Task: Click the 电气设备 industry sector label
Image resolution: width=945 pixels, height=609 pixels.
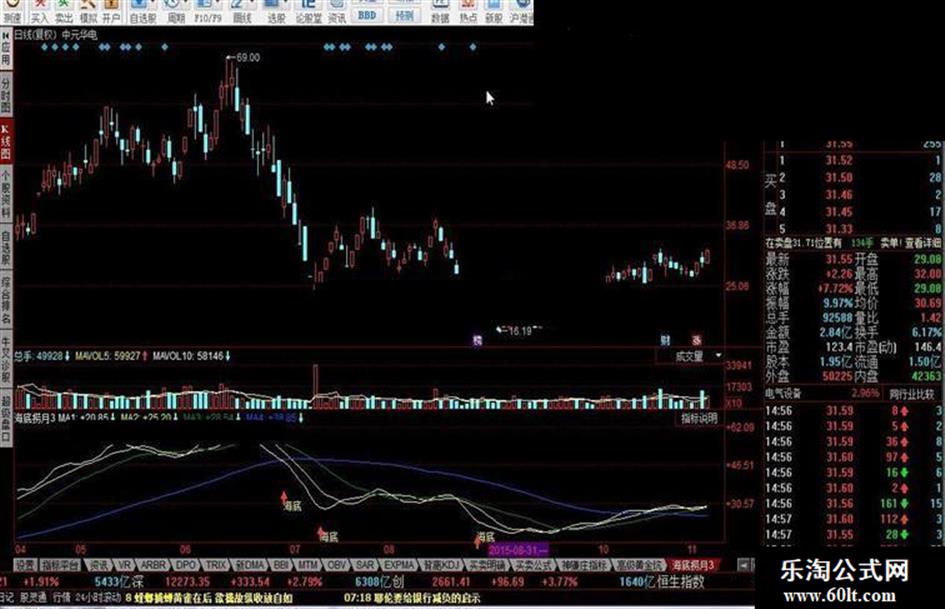Action: pyautogui.click(x=783, y=394)
